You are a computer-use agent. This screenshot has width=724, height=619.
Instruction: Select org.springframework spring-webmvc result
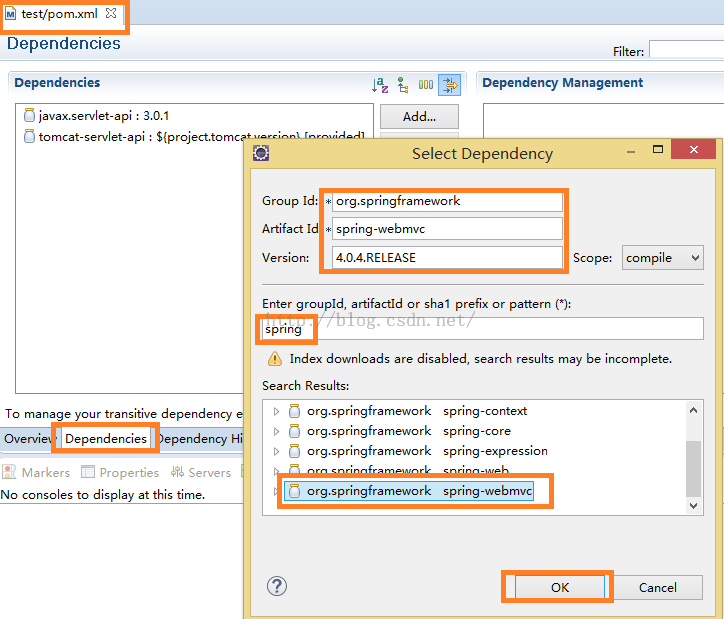pyautogui.click(x=409, y=491)
